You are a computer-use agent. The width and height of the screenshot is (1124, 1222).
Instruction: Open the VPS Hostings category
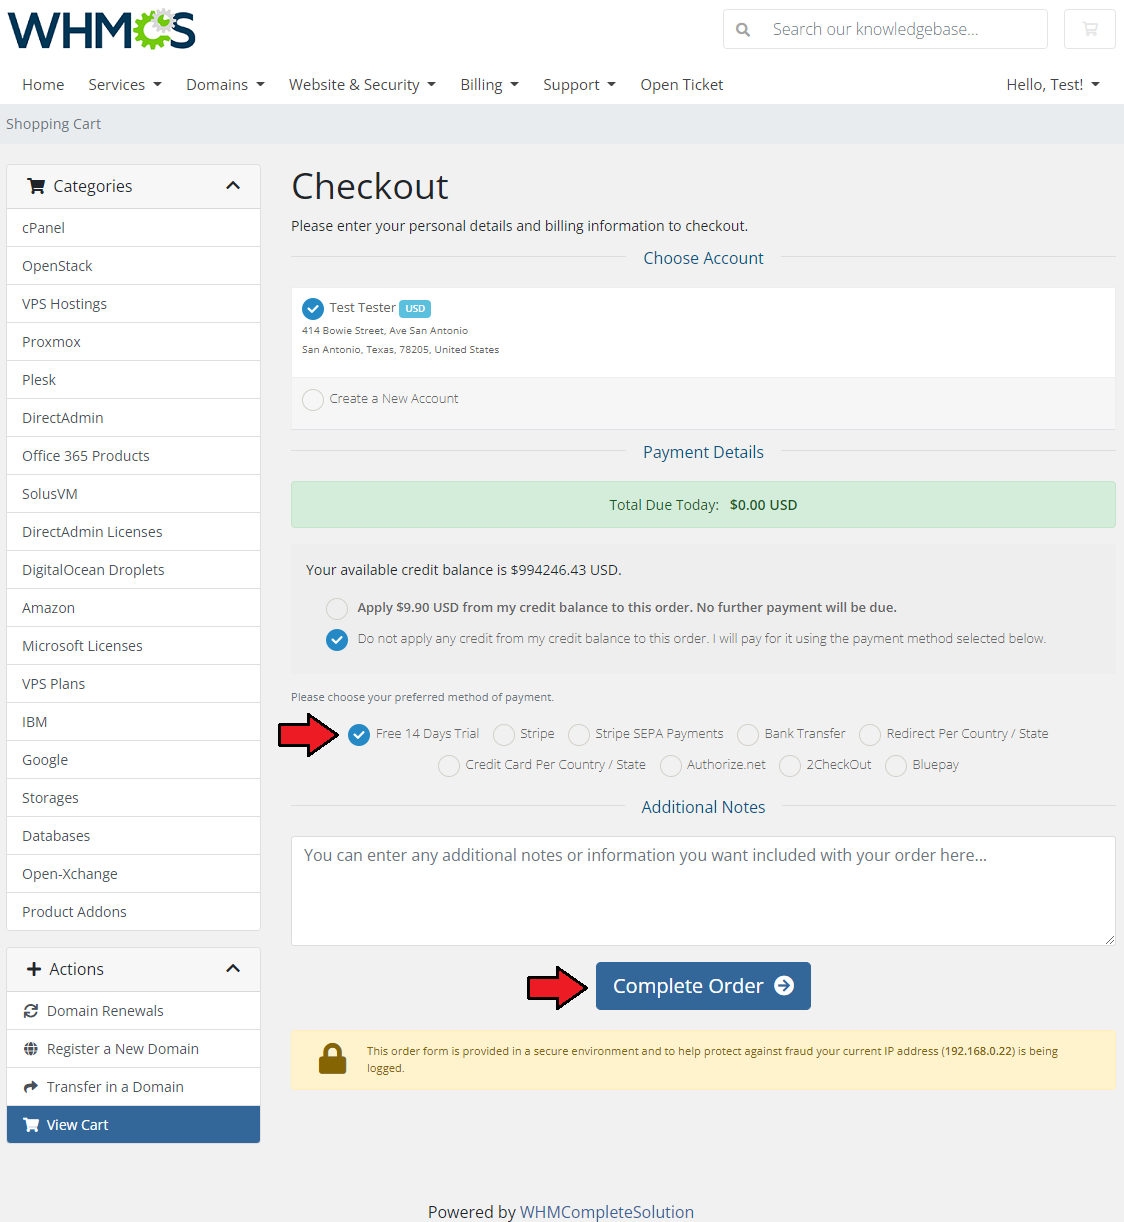[x=133, y=304]
